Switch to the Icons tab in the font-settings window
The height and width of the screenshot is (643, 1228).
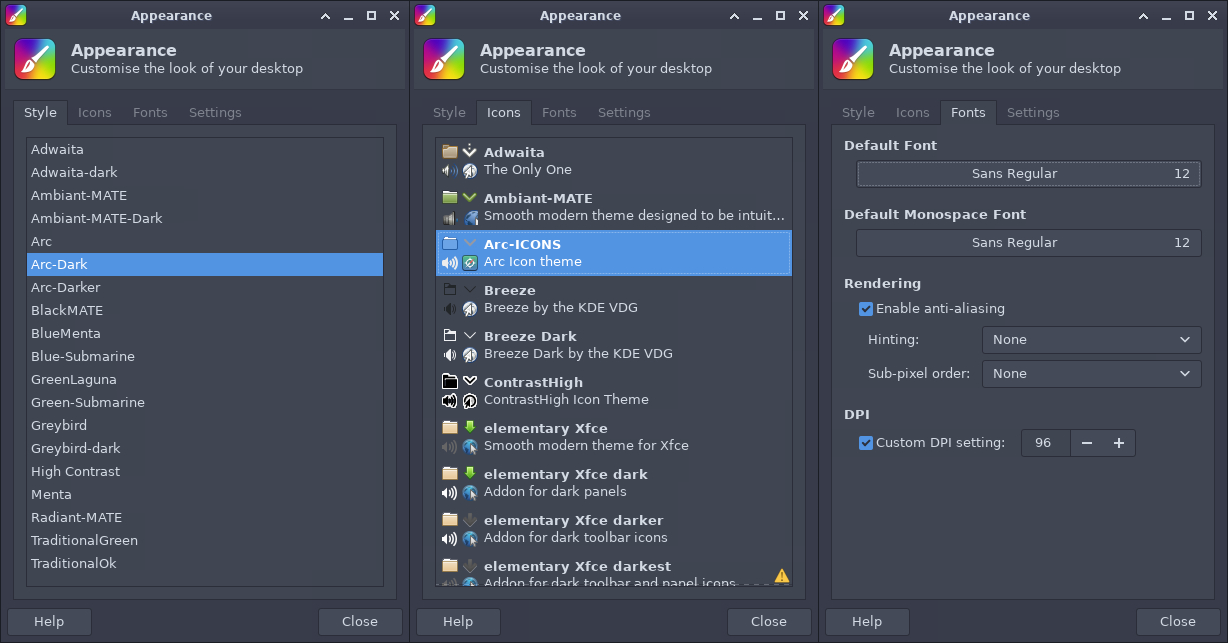pos(912,113)
